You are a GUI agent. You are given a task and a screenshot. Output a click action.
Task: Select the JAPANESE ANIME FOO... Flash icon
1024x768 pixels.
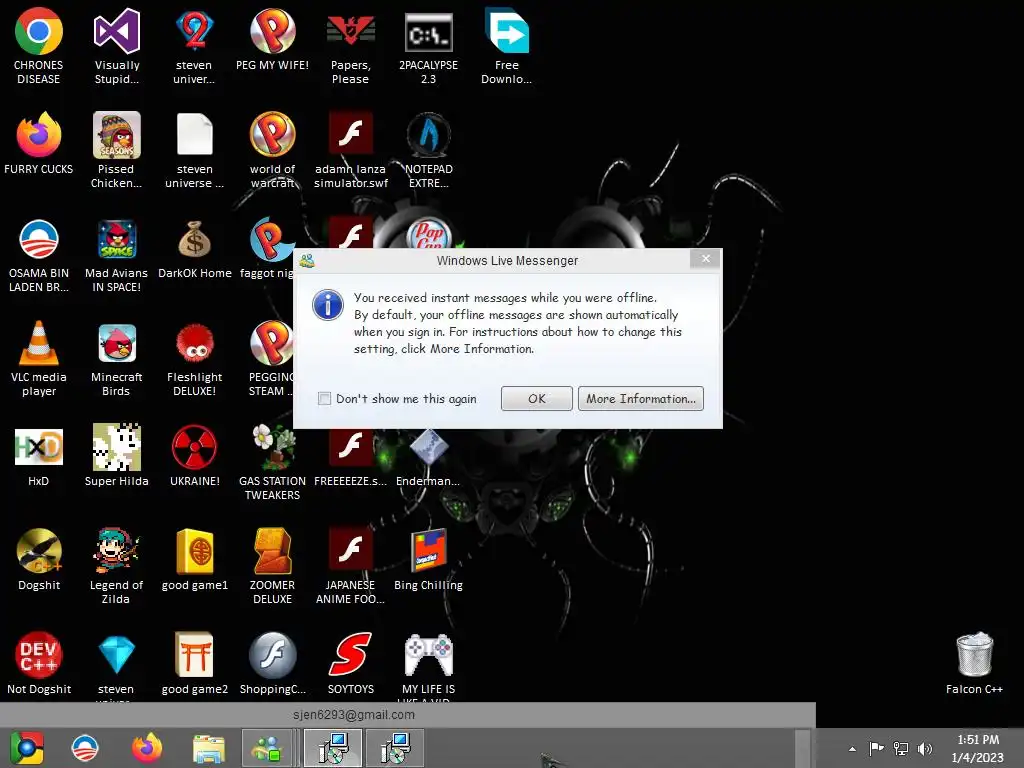[350, 566]
